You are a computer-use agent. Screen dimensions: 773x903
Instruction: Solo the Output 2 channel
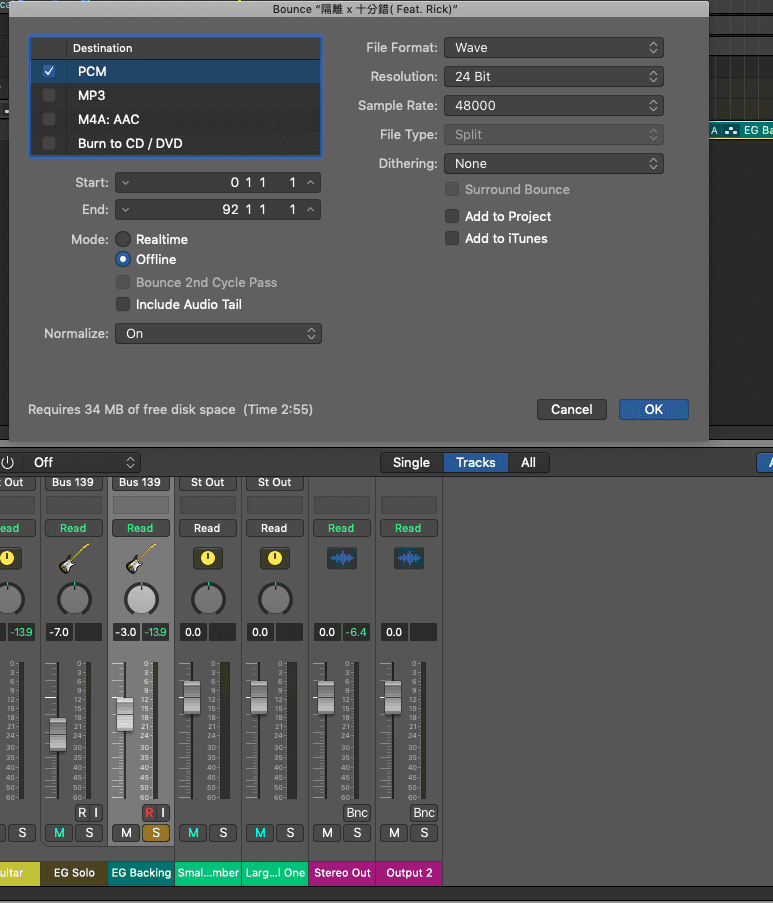425,833
